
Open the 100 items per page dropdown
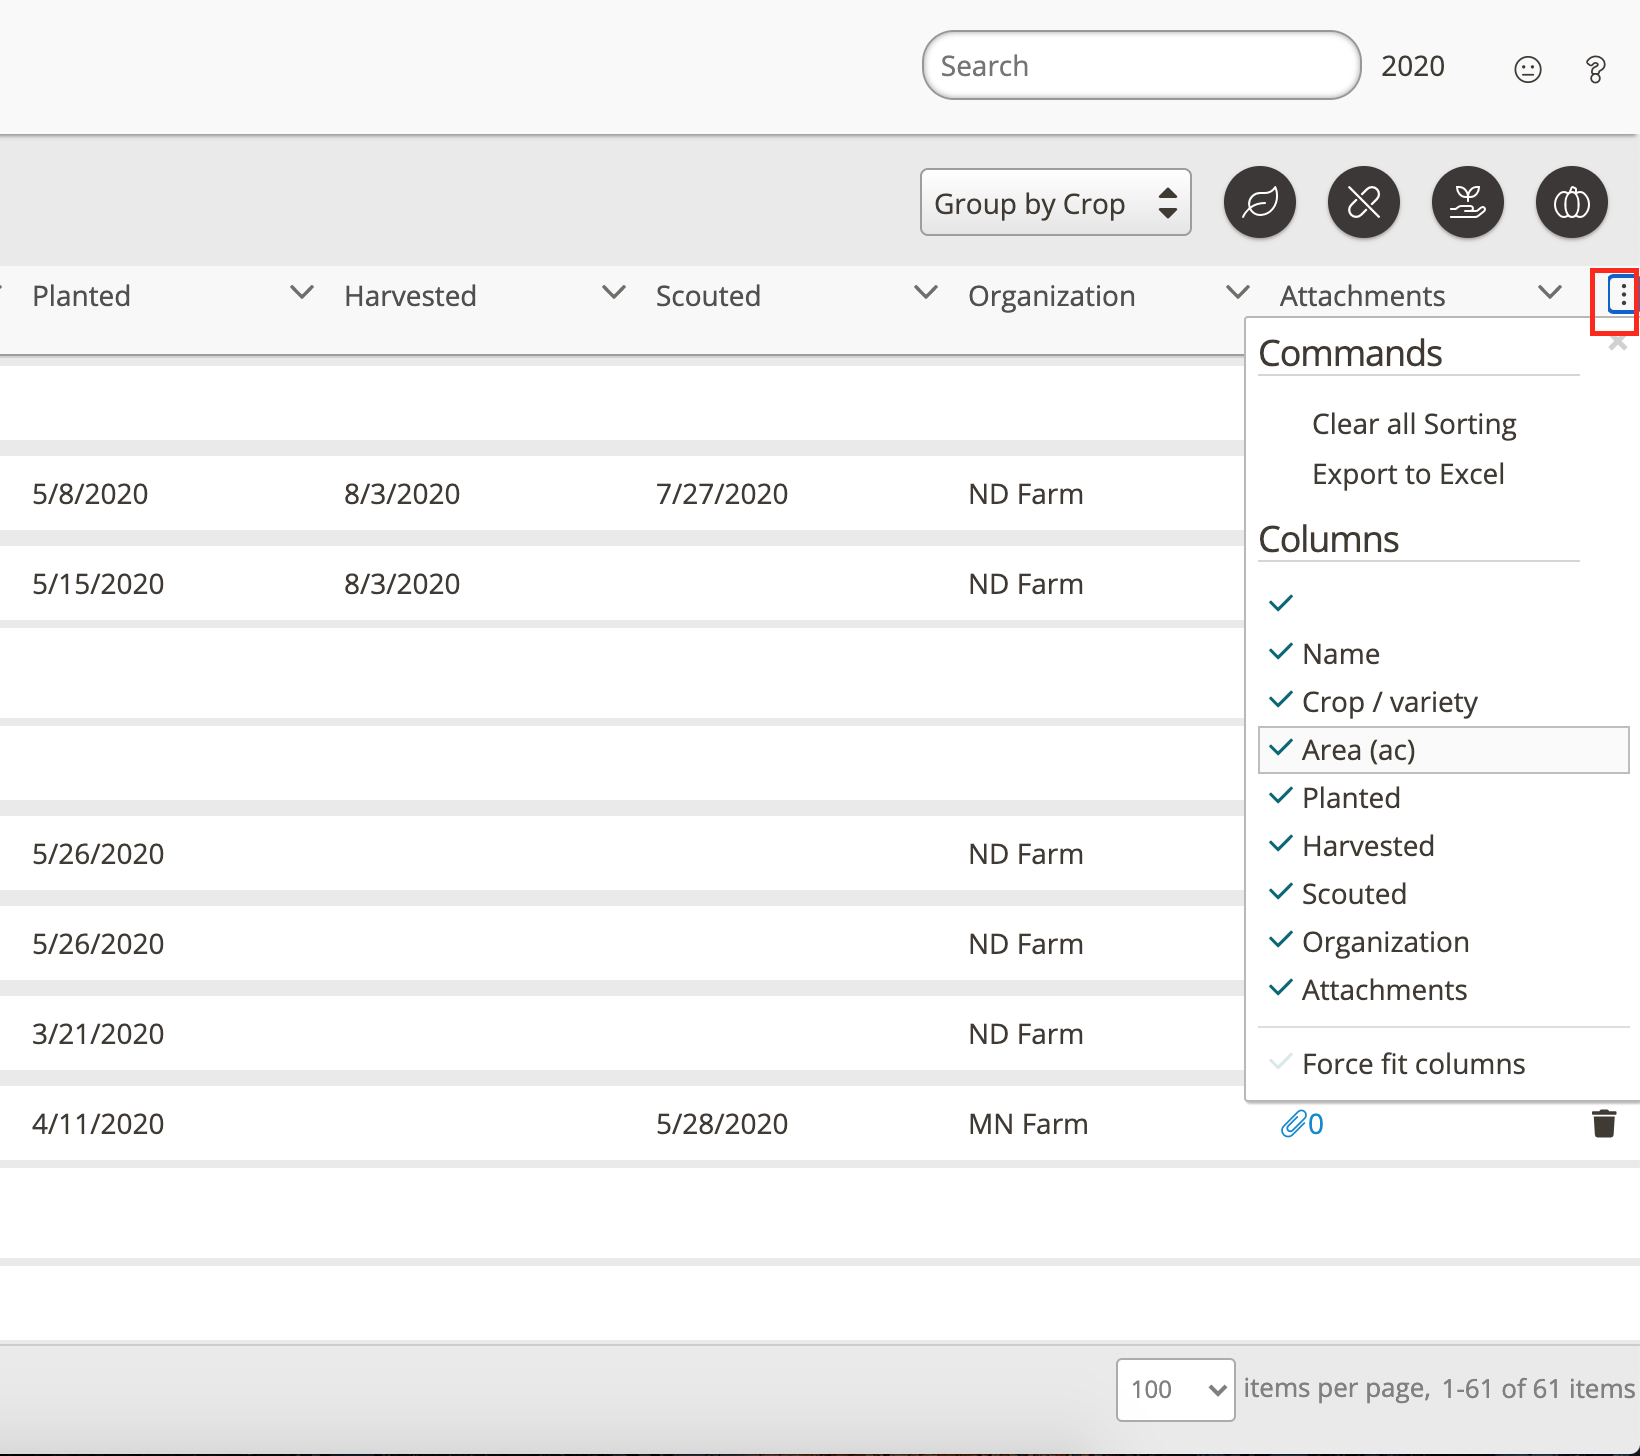coord(1176,1389)
